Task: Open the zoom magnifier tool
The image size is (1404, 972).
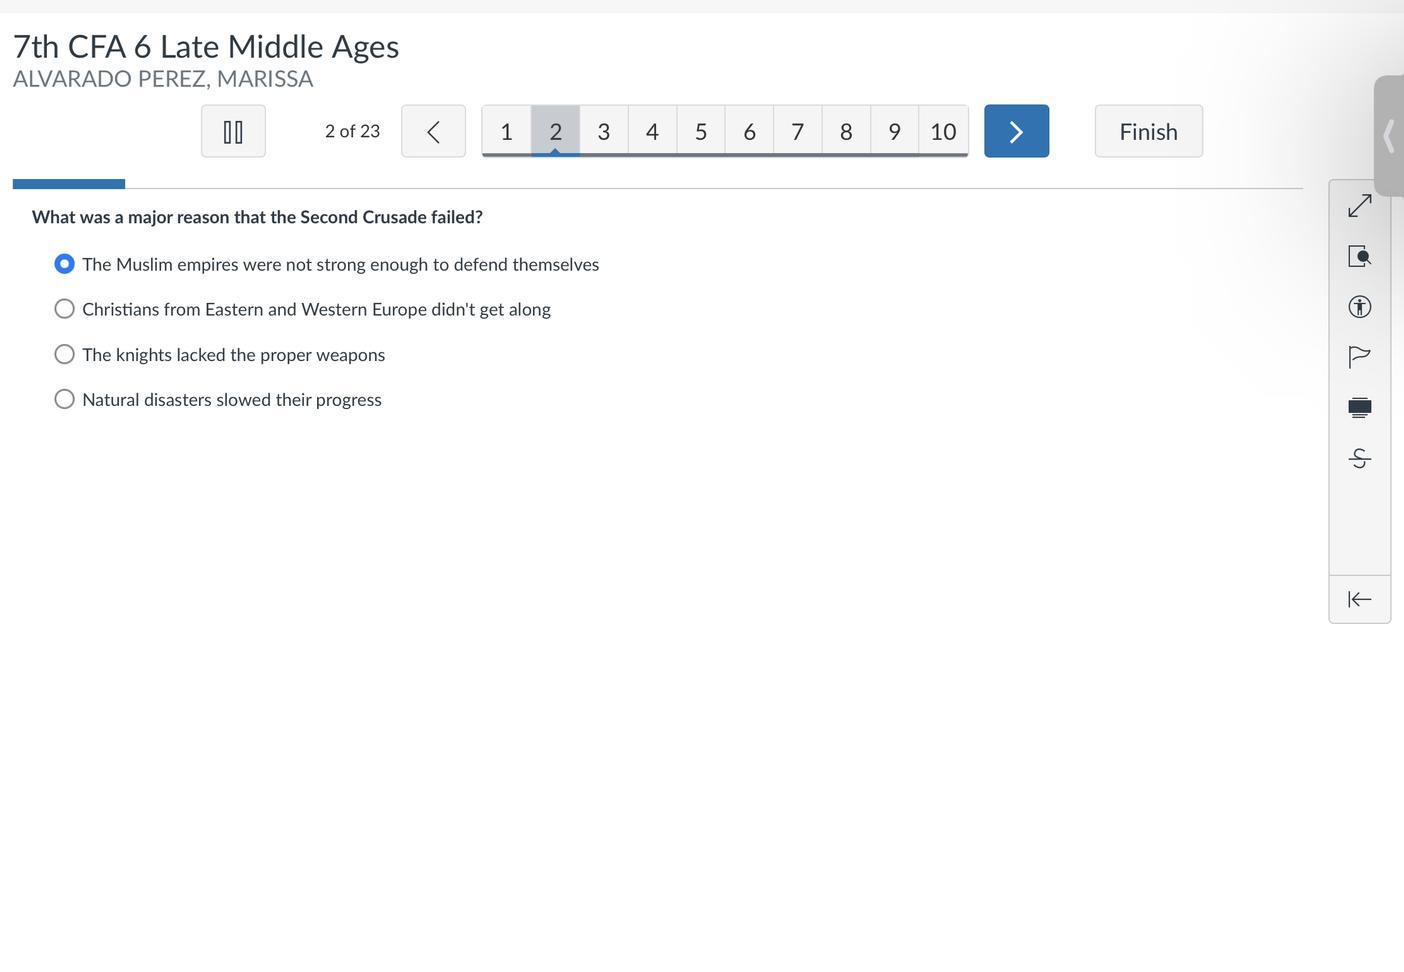Action: [1359, 257]
